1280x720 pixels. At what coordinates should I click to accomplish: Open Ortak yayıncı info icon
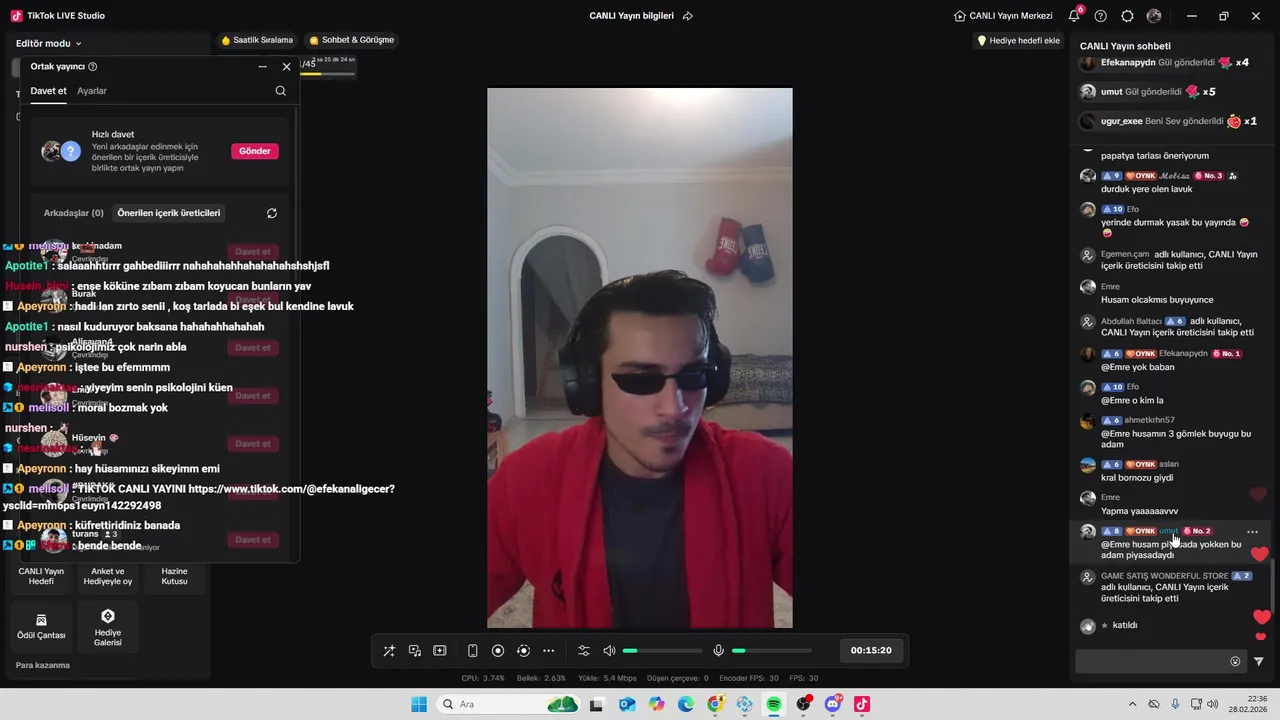[93, 67]
